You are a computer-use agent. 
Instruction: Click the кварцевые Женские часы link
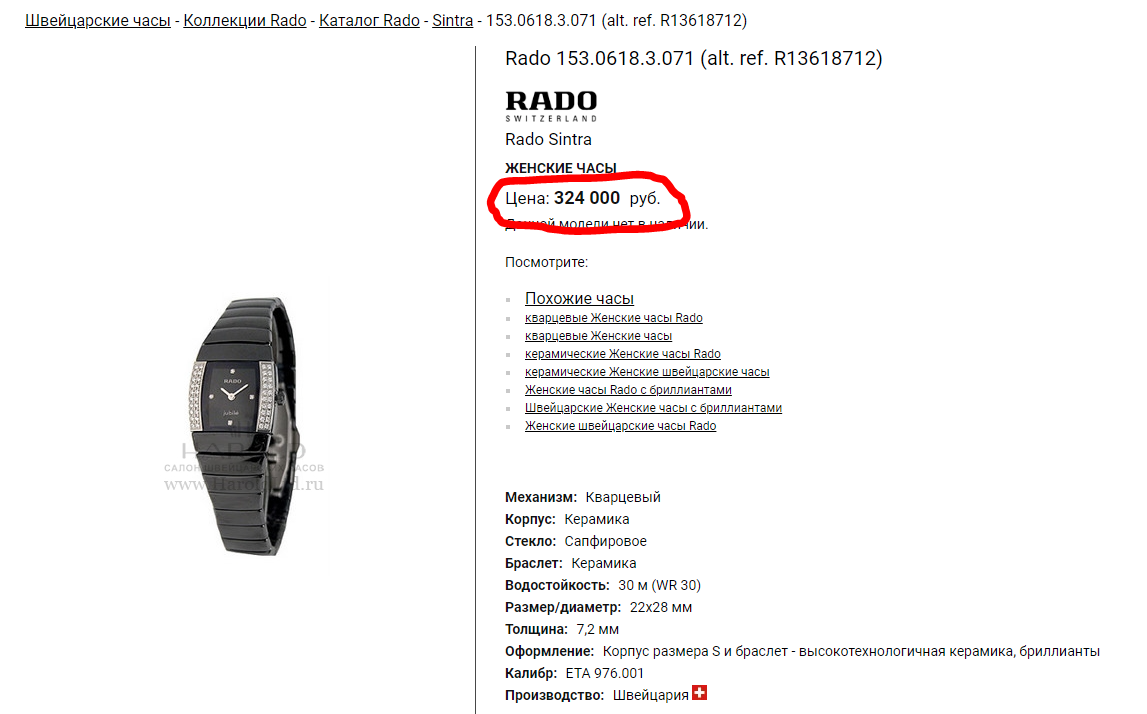[598, 336]
